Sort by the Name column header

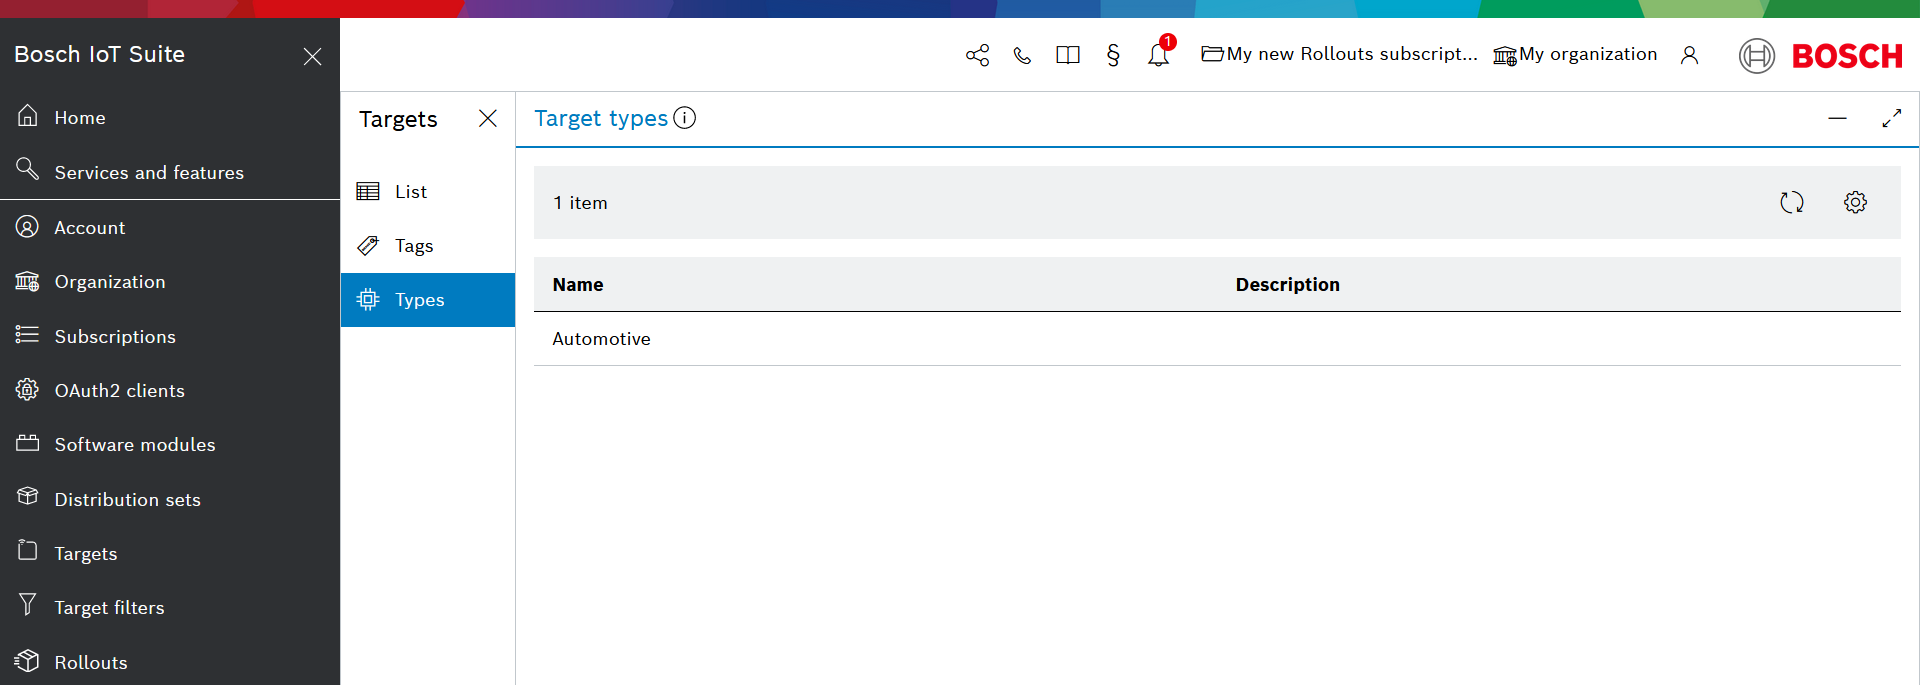pos(578,285)
